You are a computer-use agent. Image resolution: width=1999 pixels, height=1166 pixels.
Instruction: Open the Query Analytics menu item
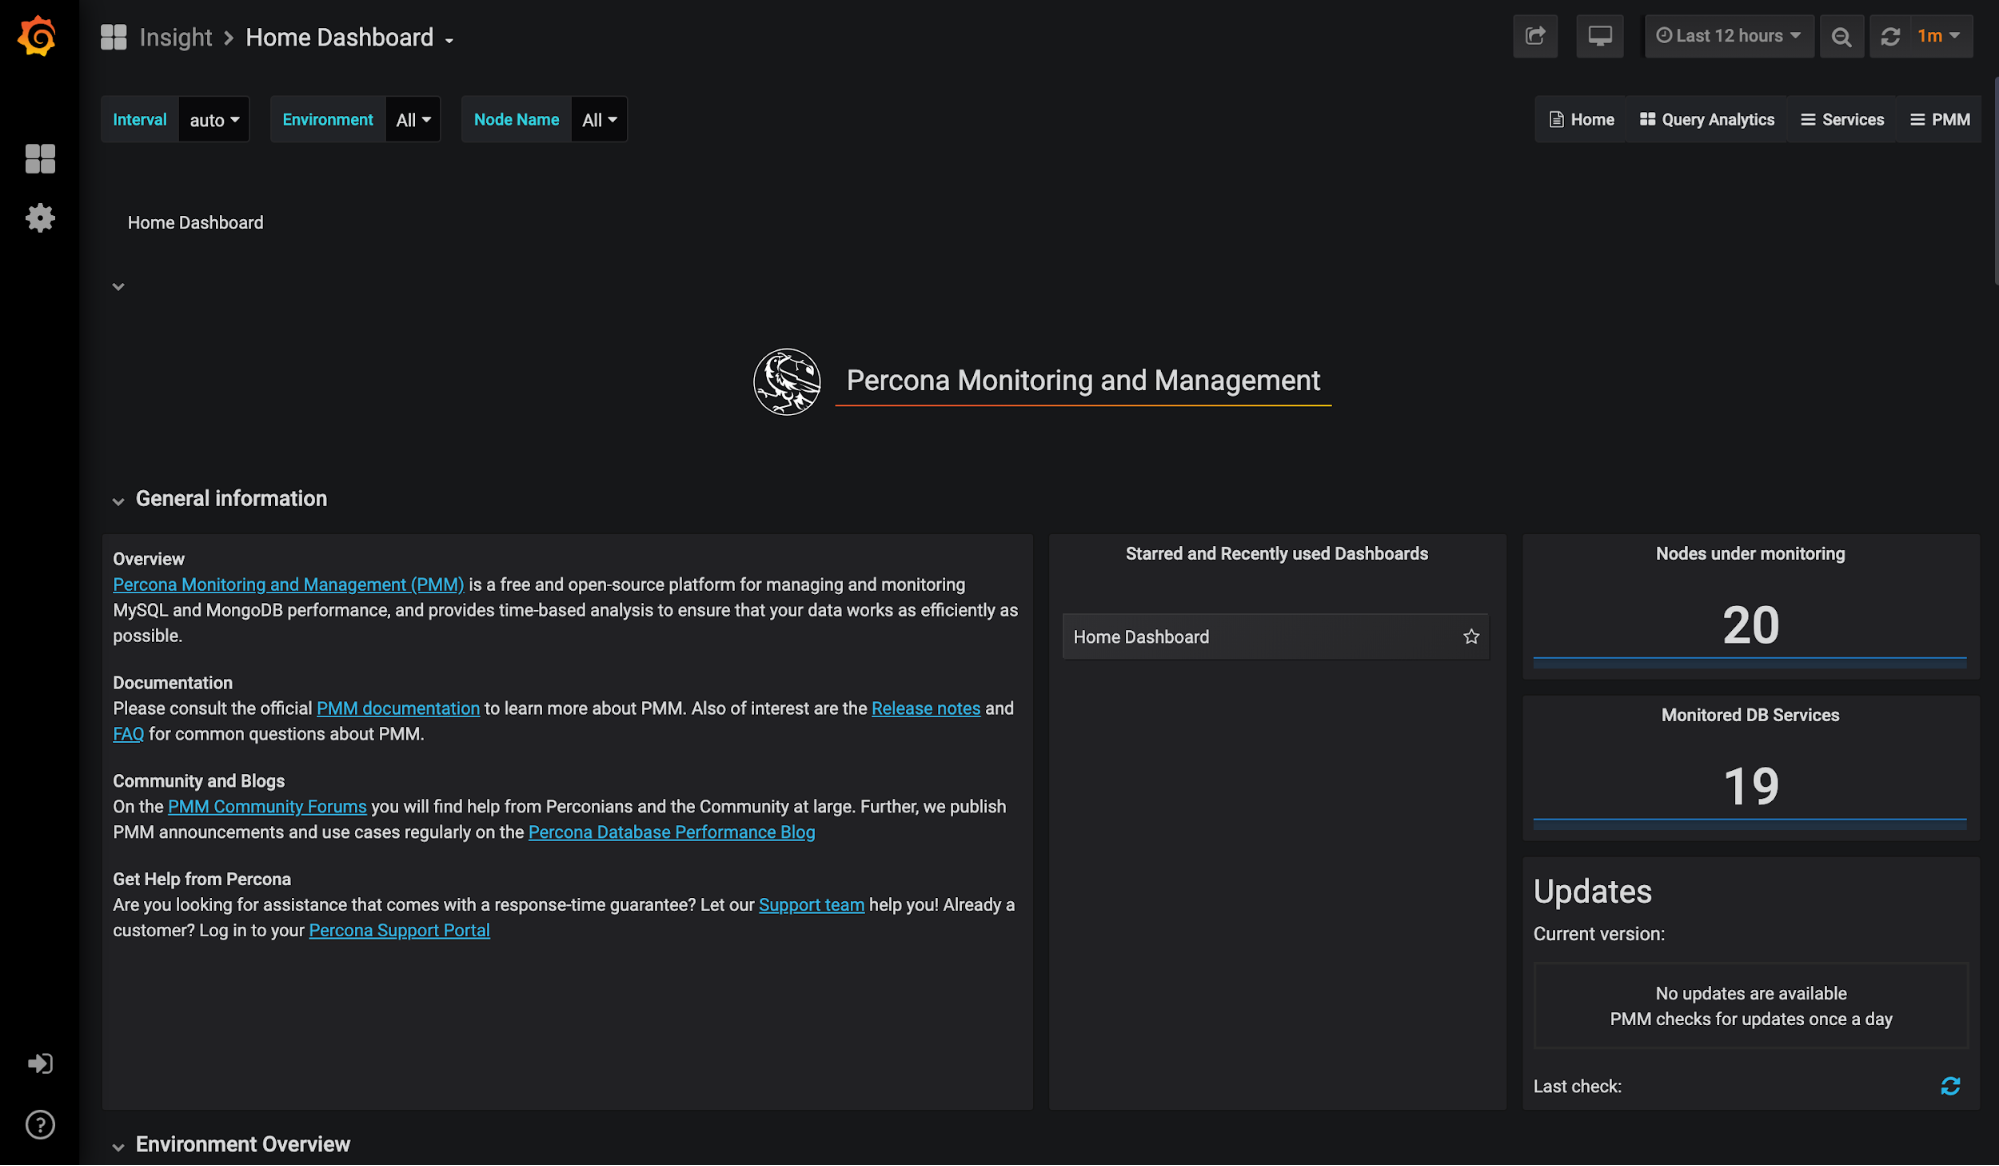point(1707,120)
